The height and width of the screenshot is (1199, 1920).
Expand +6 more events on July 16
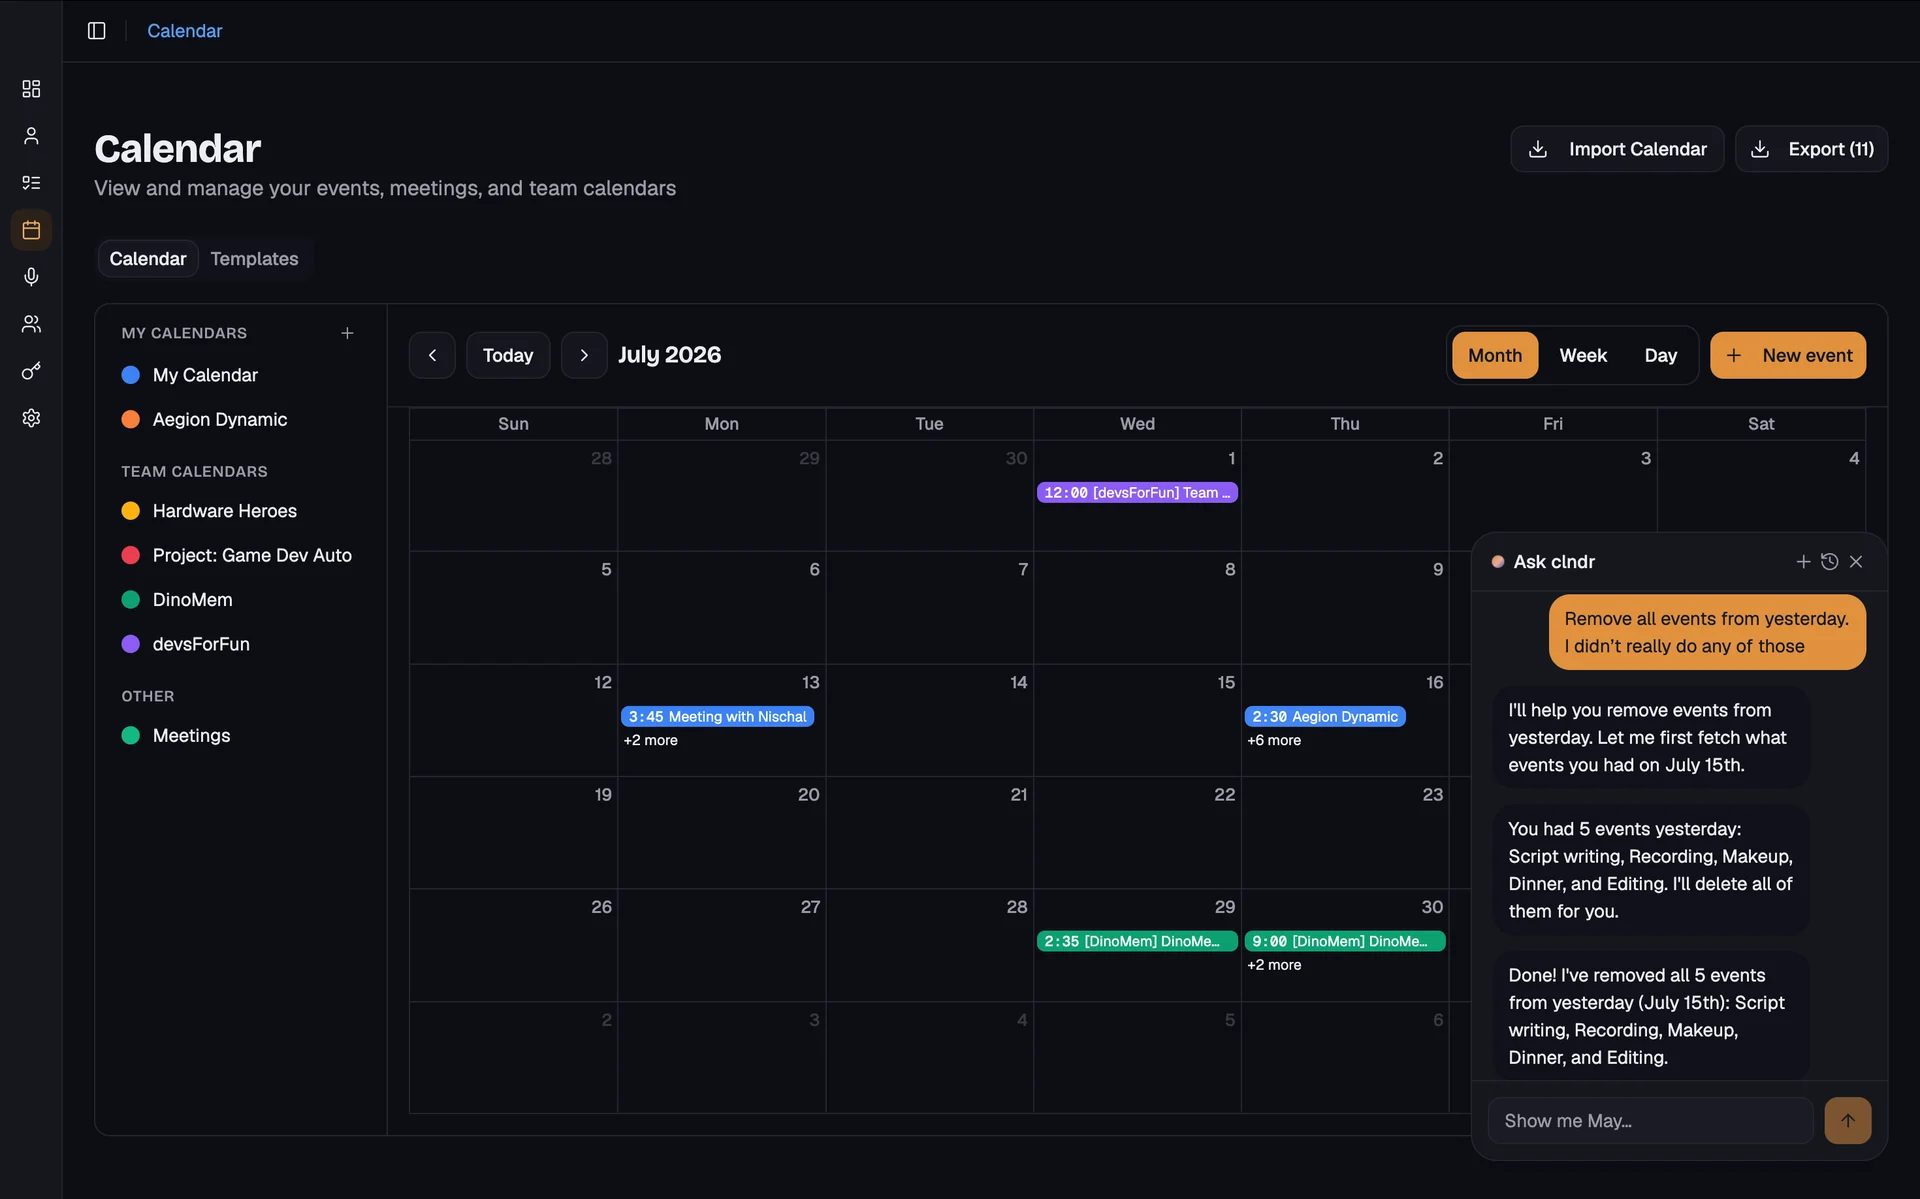(1274, 740)
